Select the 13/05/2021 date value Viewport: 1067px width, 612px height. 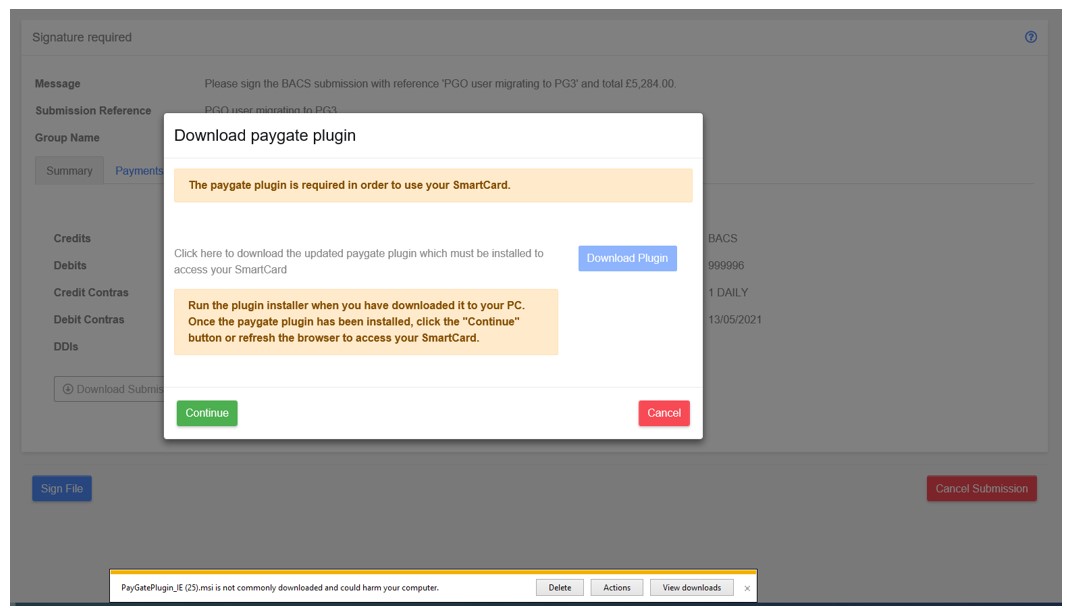click(734, 319)
